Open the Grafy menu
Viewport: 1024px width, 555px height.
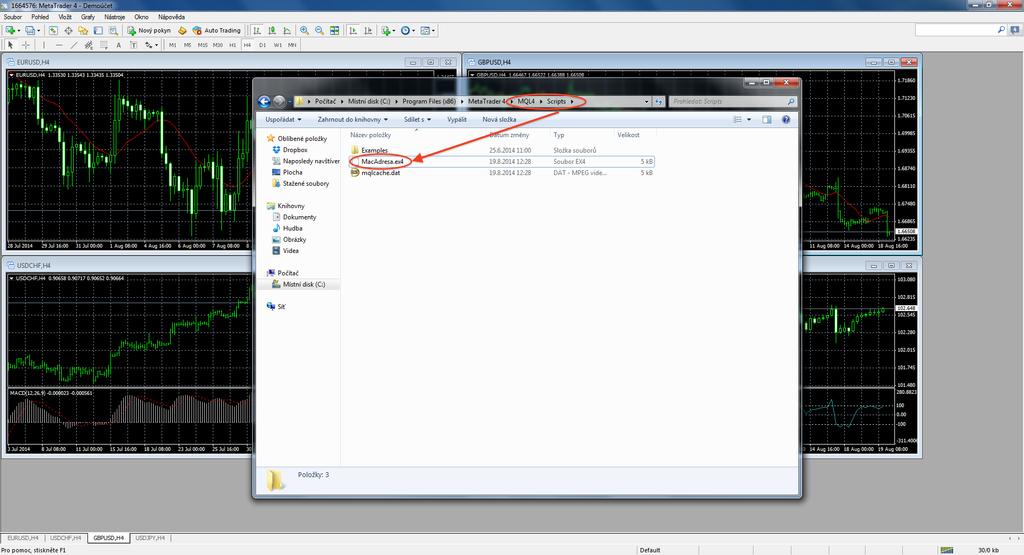point(88,17)
